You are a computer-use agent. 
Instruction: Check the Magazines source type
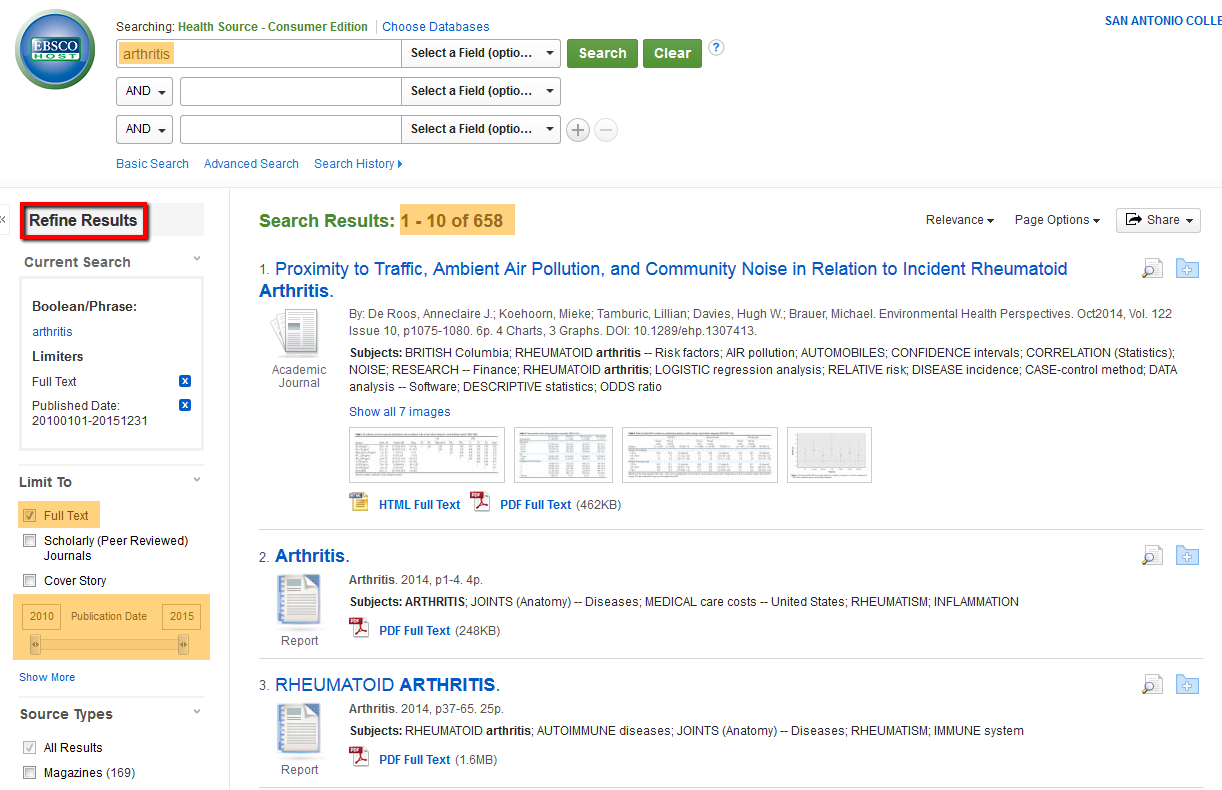[29, 773]
